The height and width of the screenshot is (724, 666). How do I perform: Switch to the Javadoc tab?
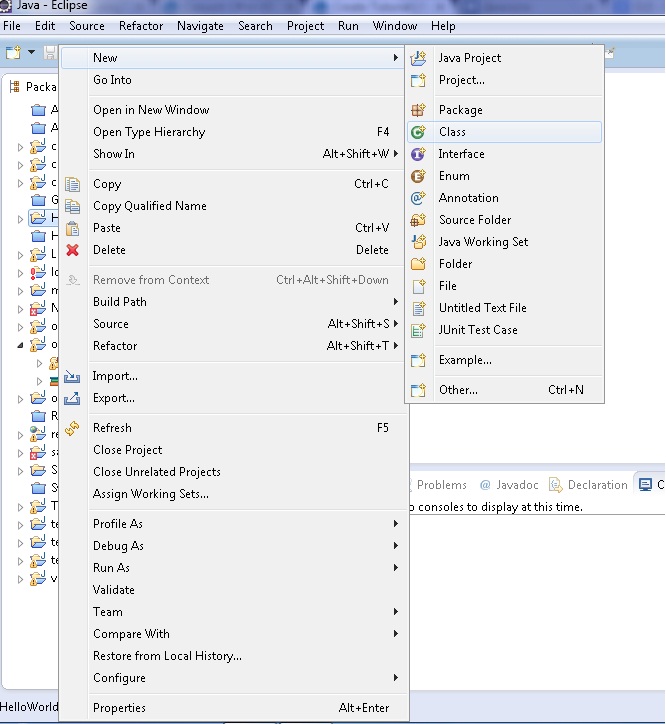[x=509, y=485]
